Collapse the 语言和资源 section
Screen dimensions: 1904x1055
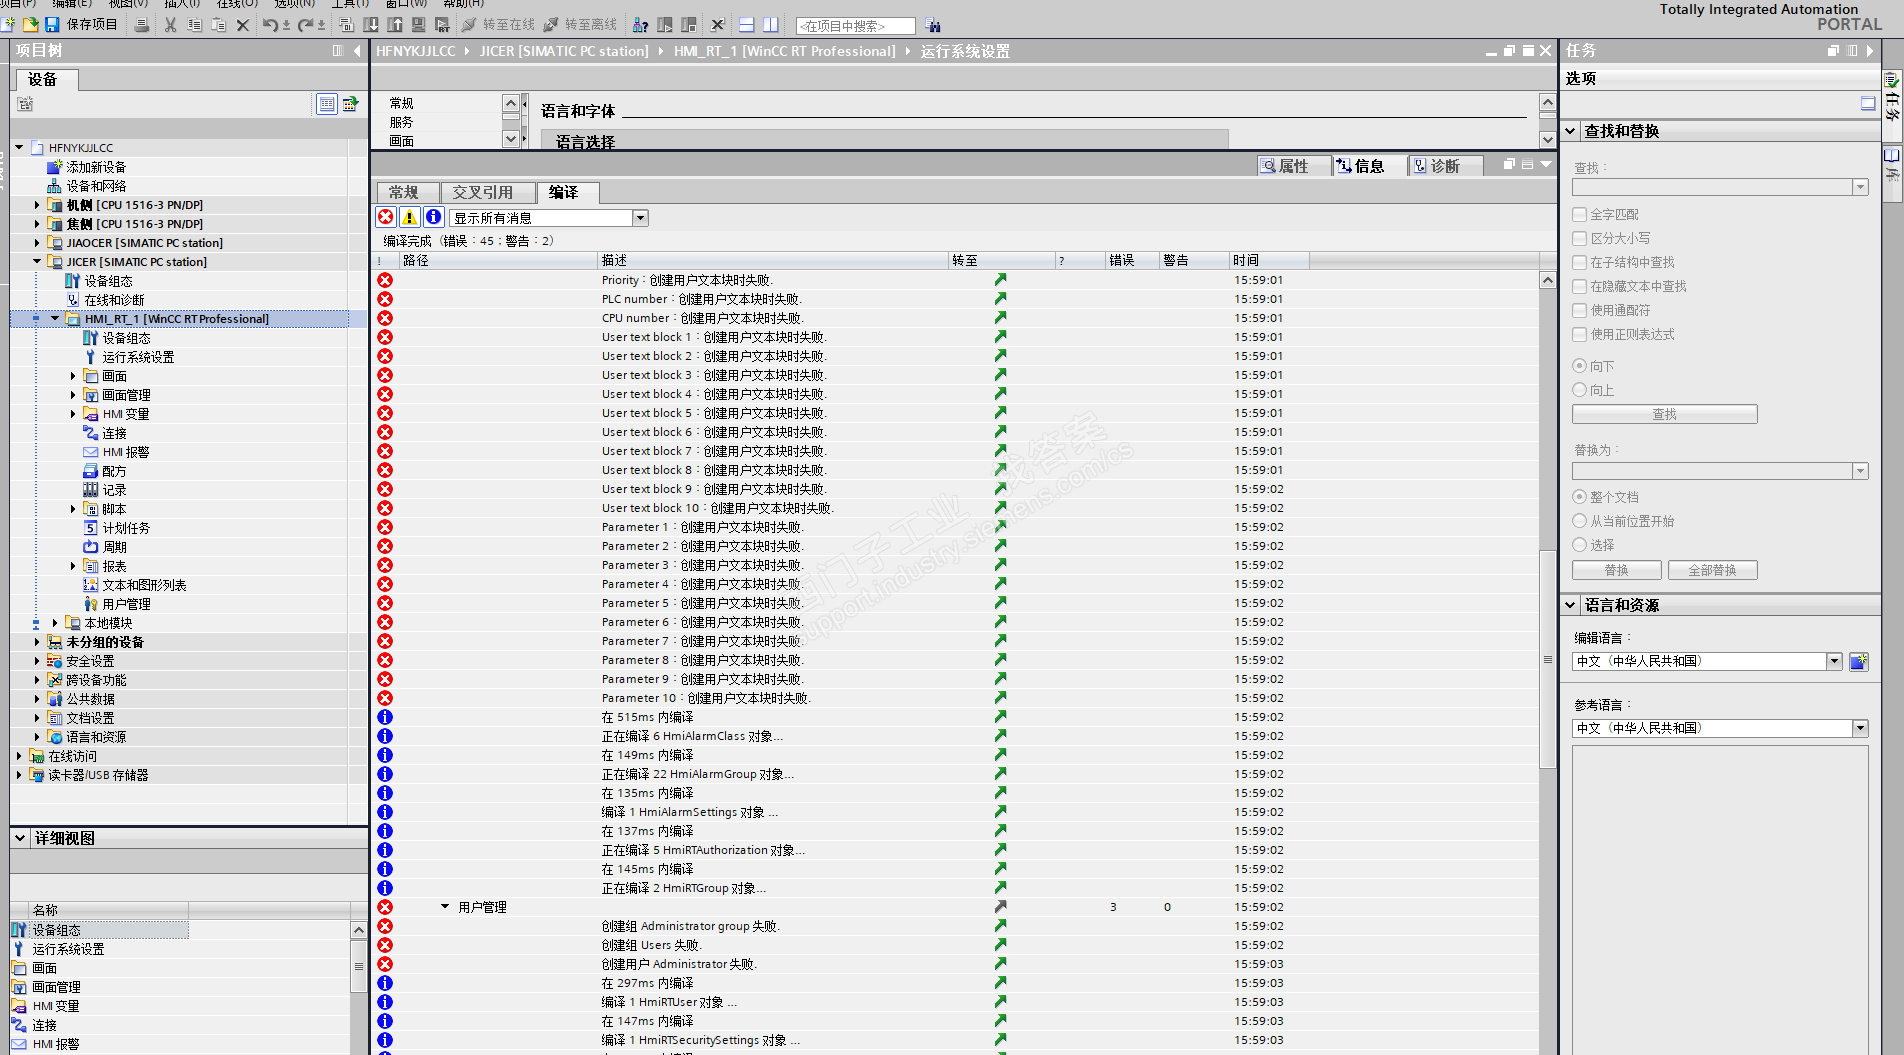click(x=1571, y=605)
